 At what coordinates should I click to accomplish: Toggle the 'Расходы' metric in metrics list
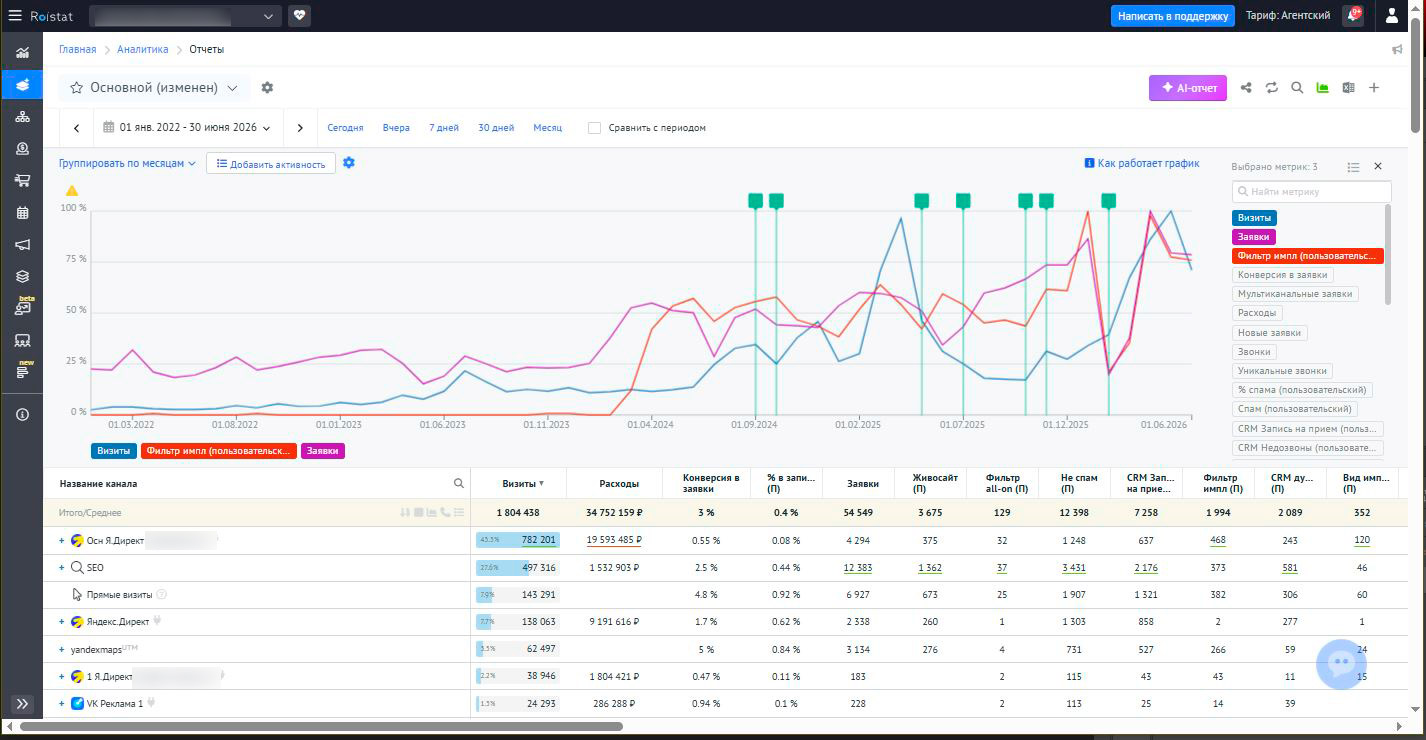coord(1257,313)
